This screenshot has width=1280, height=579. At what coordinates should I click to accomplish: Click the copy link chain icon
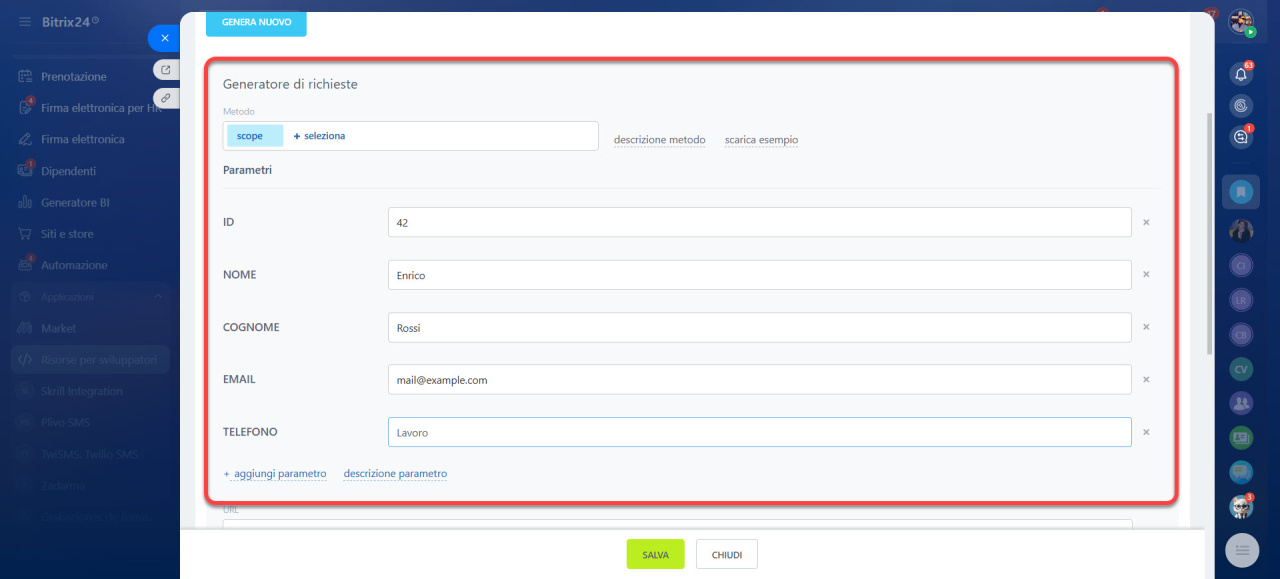pyautogui.click(x=166, y=98)
